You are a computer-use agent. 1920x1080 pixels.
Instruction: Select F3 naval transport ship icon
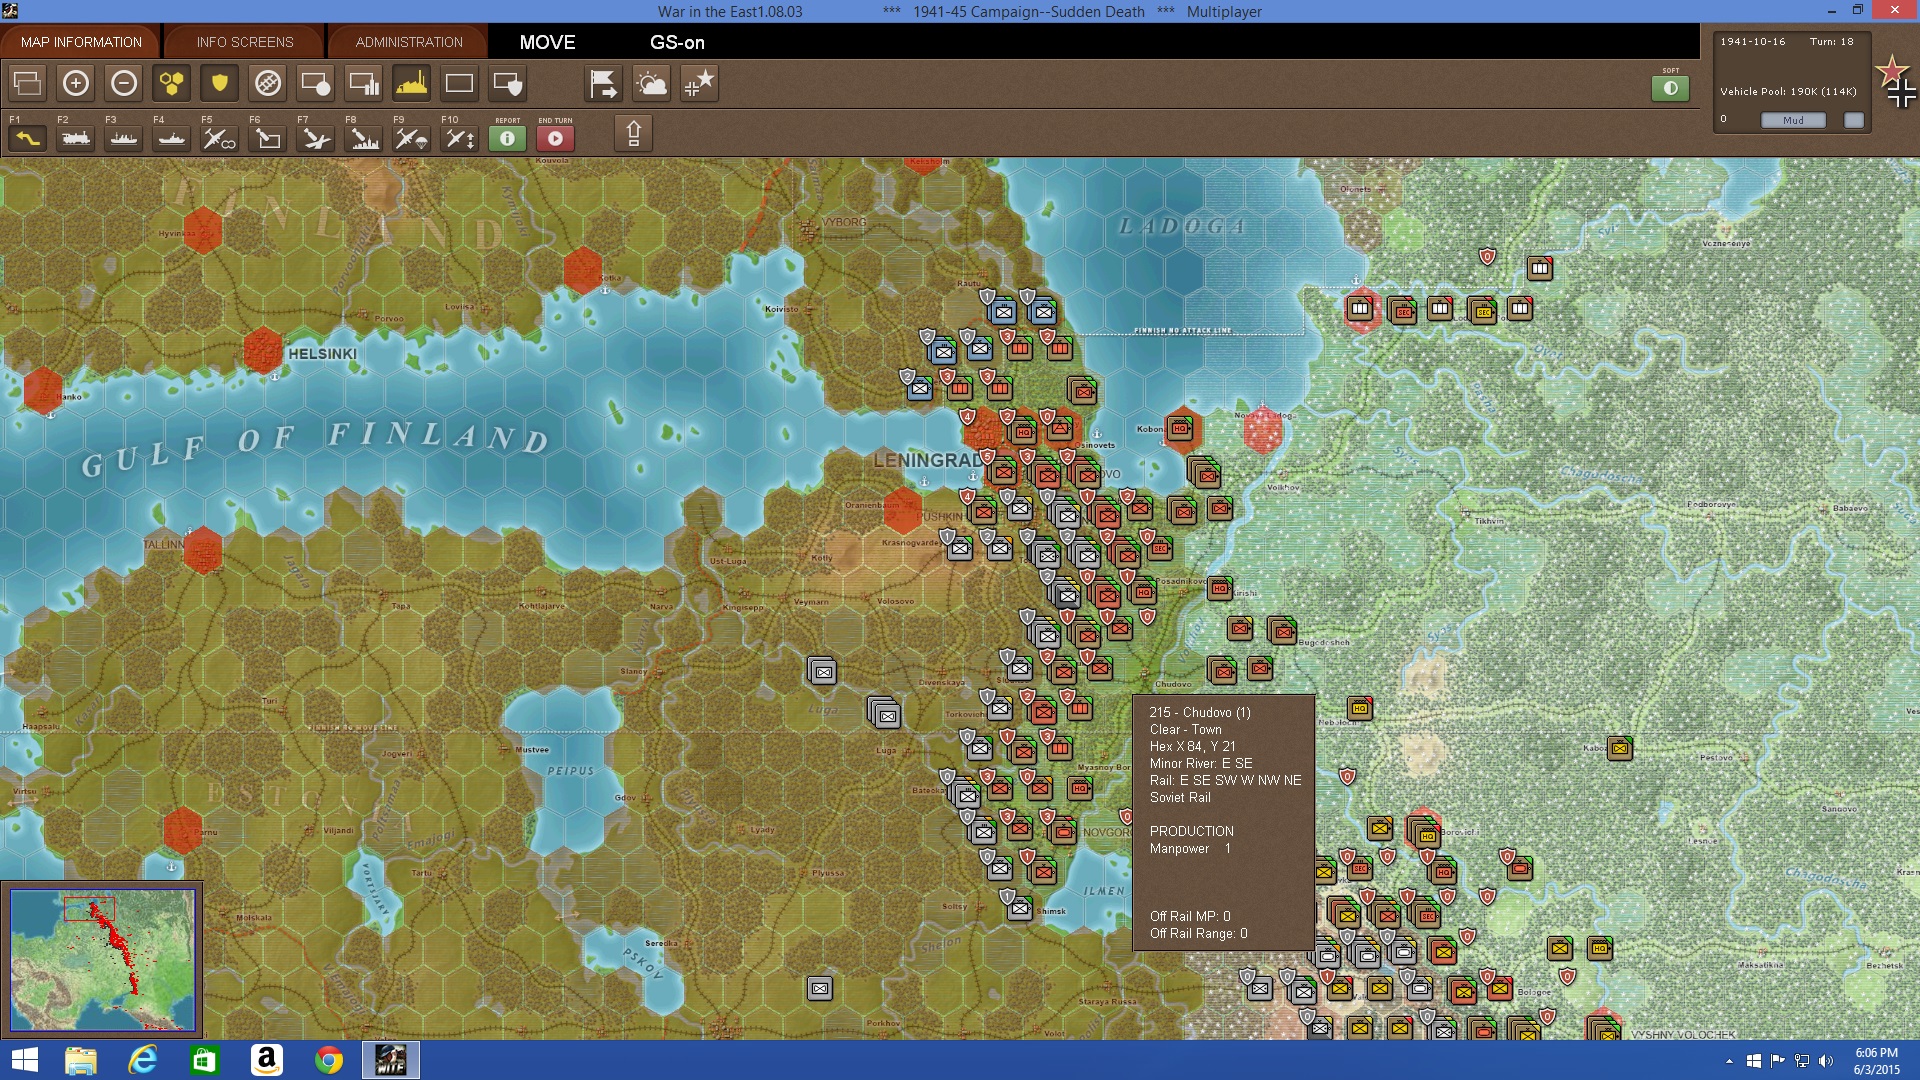click(x=123, y=138)
